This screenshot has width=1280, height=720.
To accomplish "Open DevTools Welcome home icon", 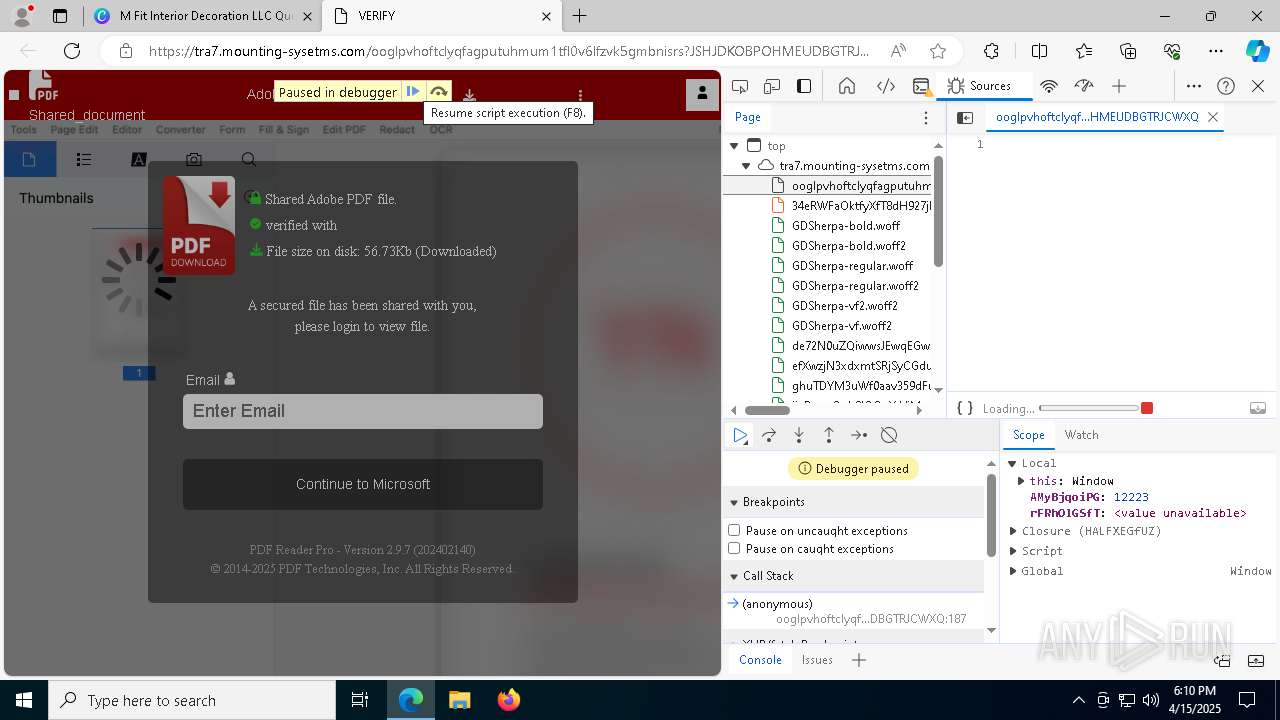I will 847,86.
